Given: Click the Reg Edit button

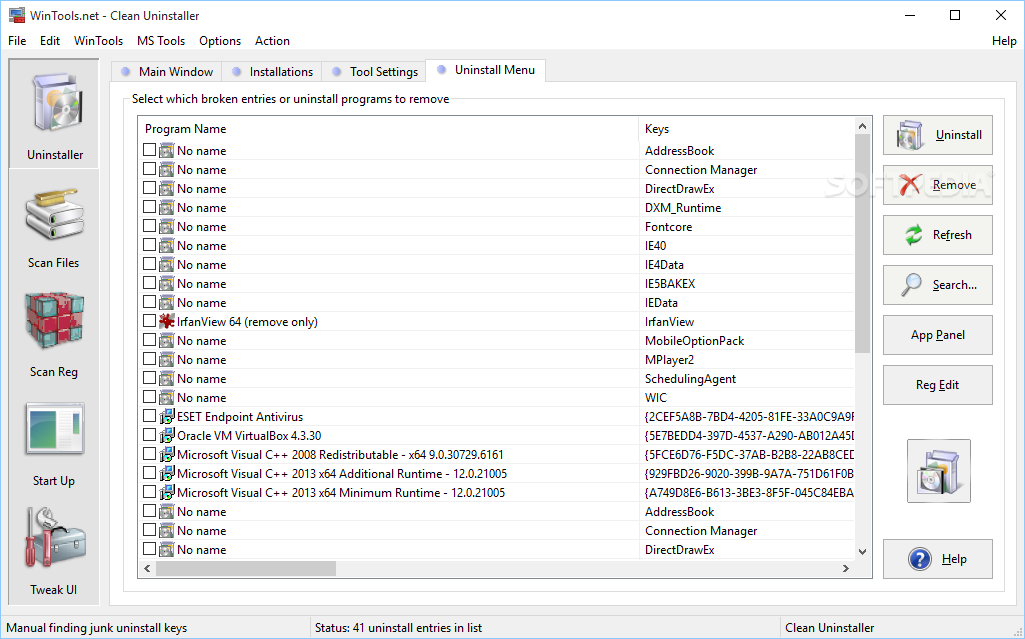Looking at the screenshot, I should tap(937, 385).
